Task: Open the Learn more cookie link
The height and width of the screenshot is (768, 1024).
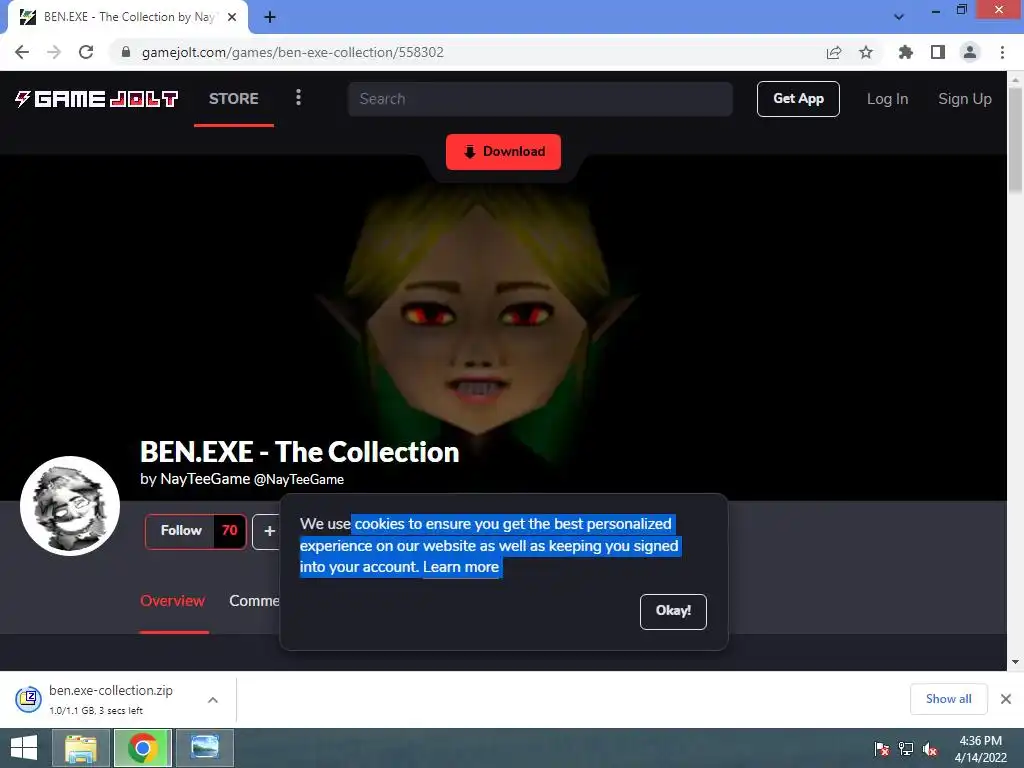Action: pyautogui.click(x=460, y=567)
